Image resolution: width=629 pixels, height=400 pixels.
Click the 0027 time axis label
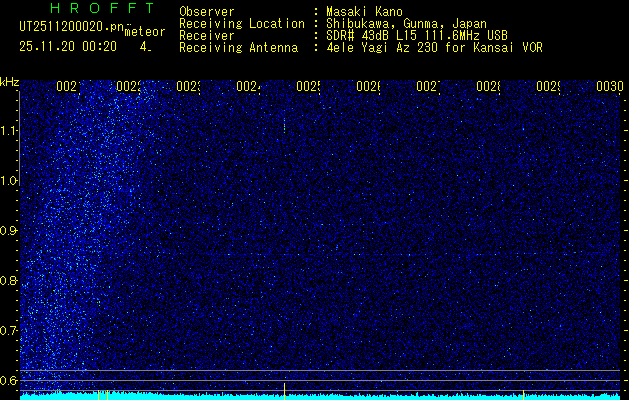tap(428, 86)
